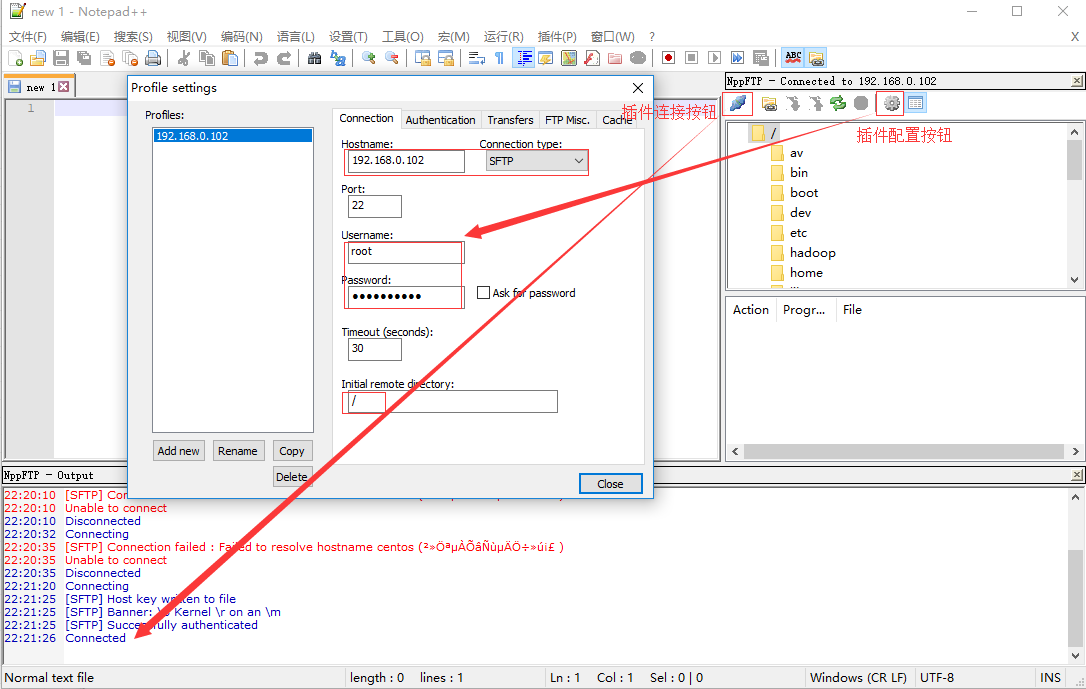
Task: Click the Save All toolbar icon
Action: (84, 58)
